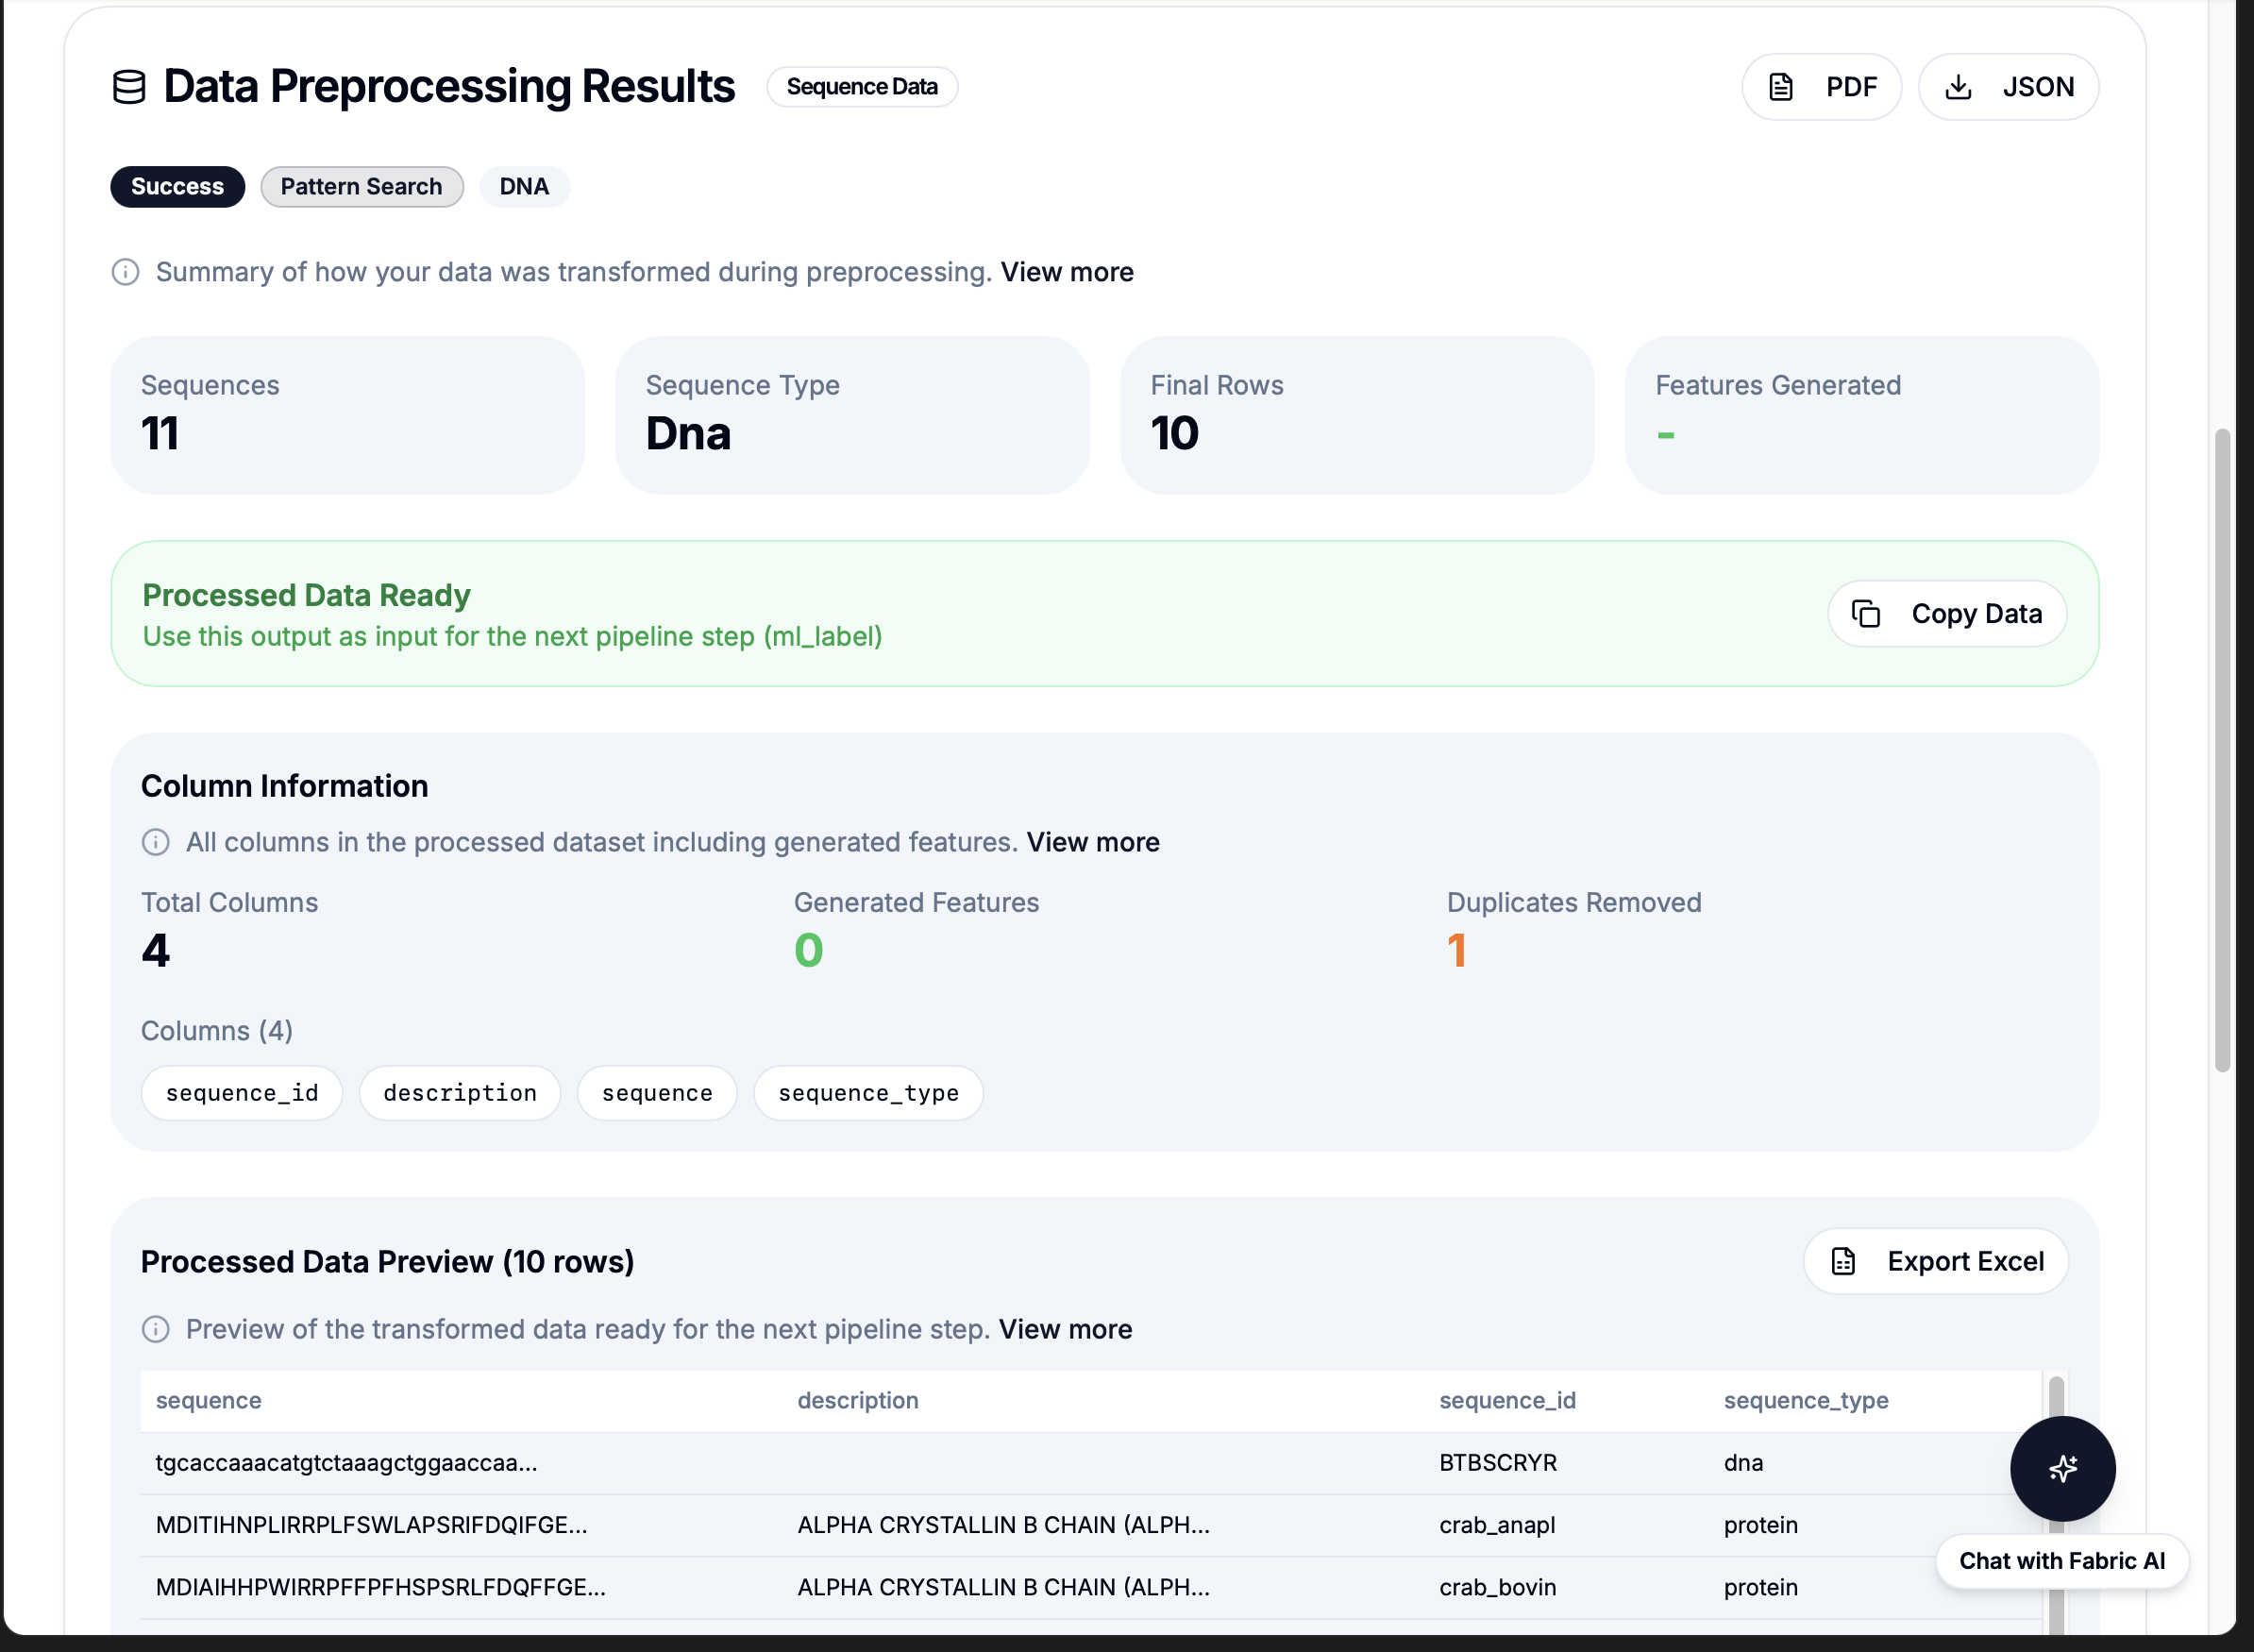Click info icon beside Preview of transformed data
This screenshot has height=1652, width=2254.
tap(155, 1329)
